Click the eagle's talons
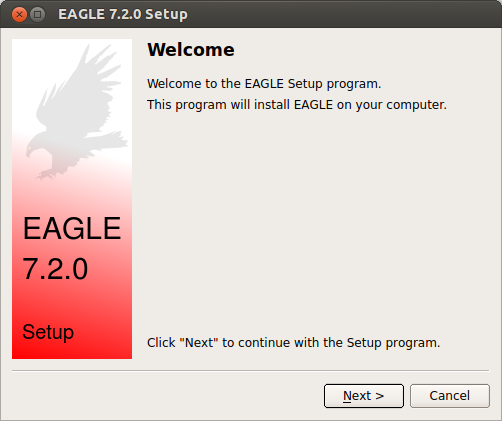502x421 pixels. 47,174
